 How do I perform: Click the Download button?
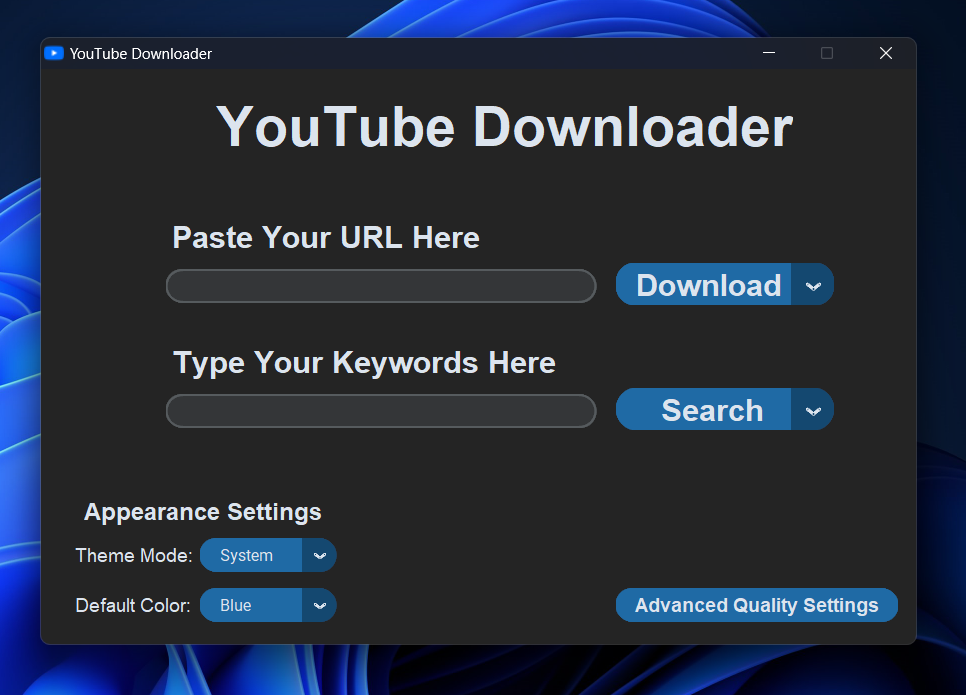point(704,285)
